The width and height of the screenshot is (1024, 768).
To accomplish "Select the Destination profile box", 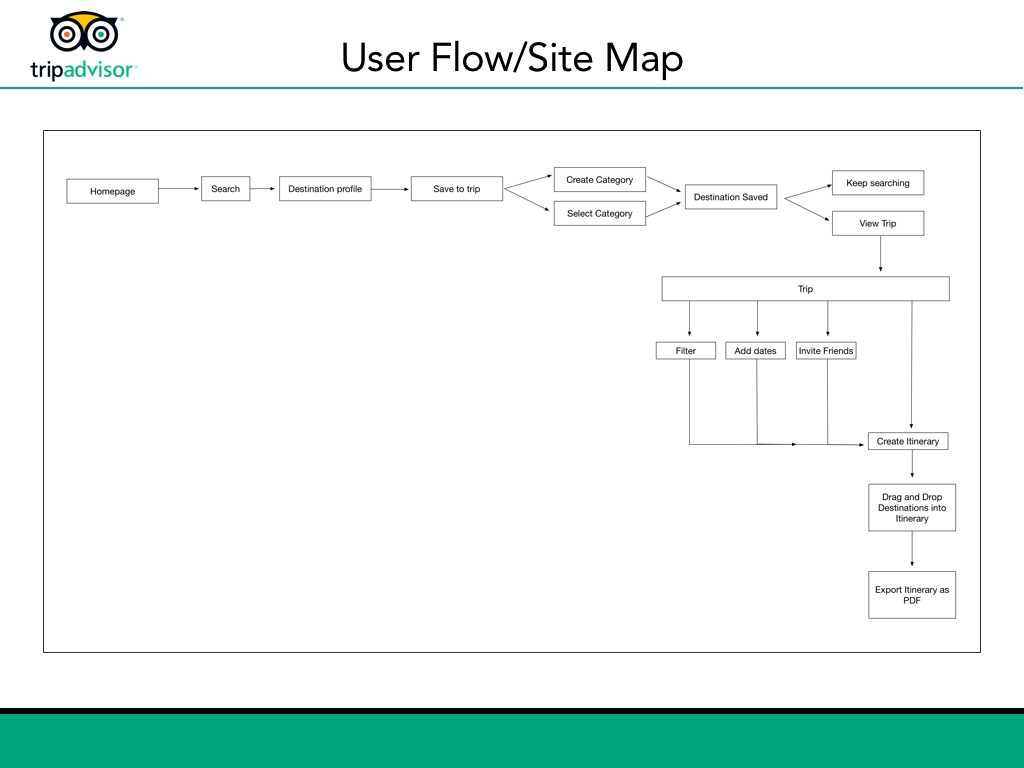I will tap(325, 189).
